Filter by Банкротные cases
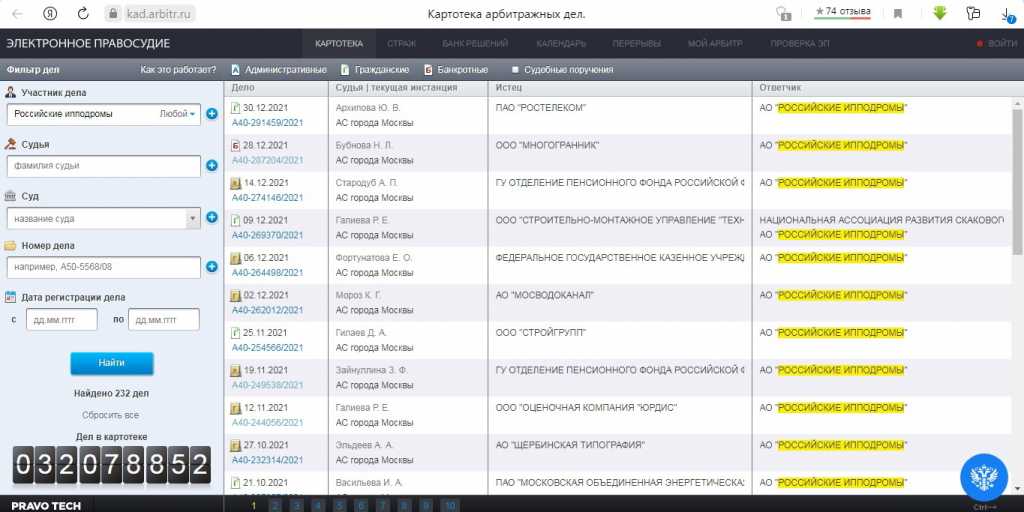This screenshot has width=1024, height=512. tap(456, 69)
